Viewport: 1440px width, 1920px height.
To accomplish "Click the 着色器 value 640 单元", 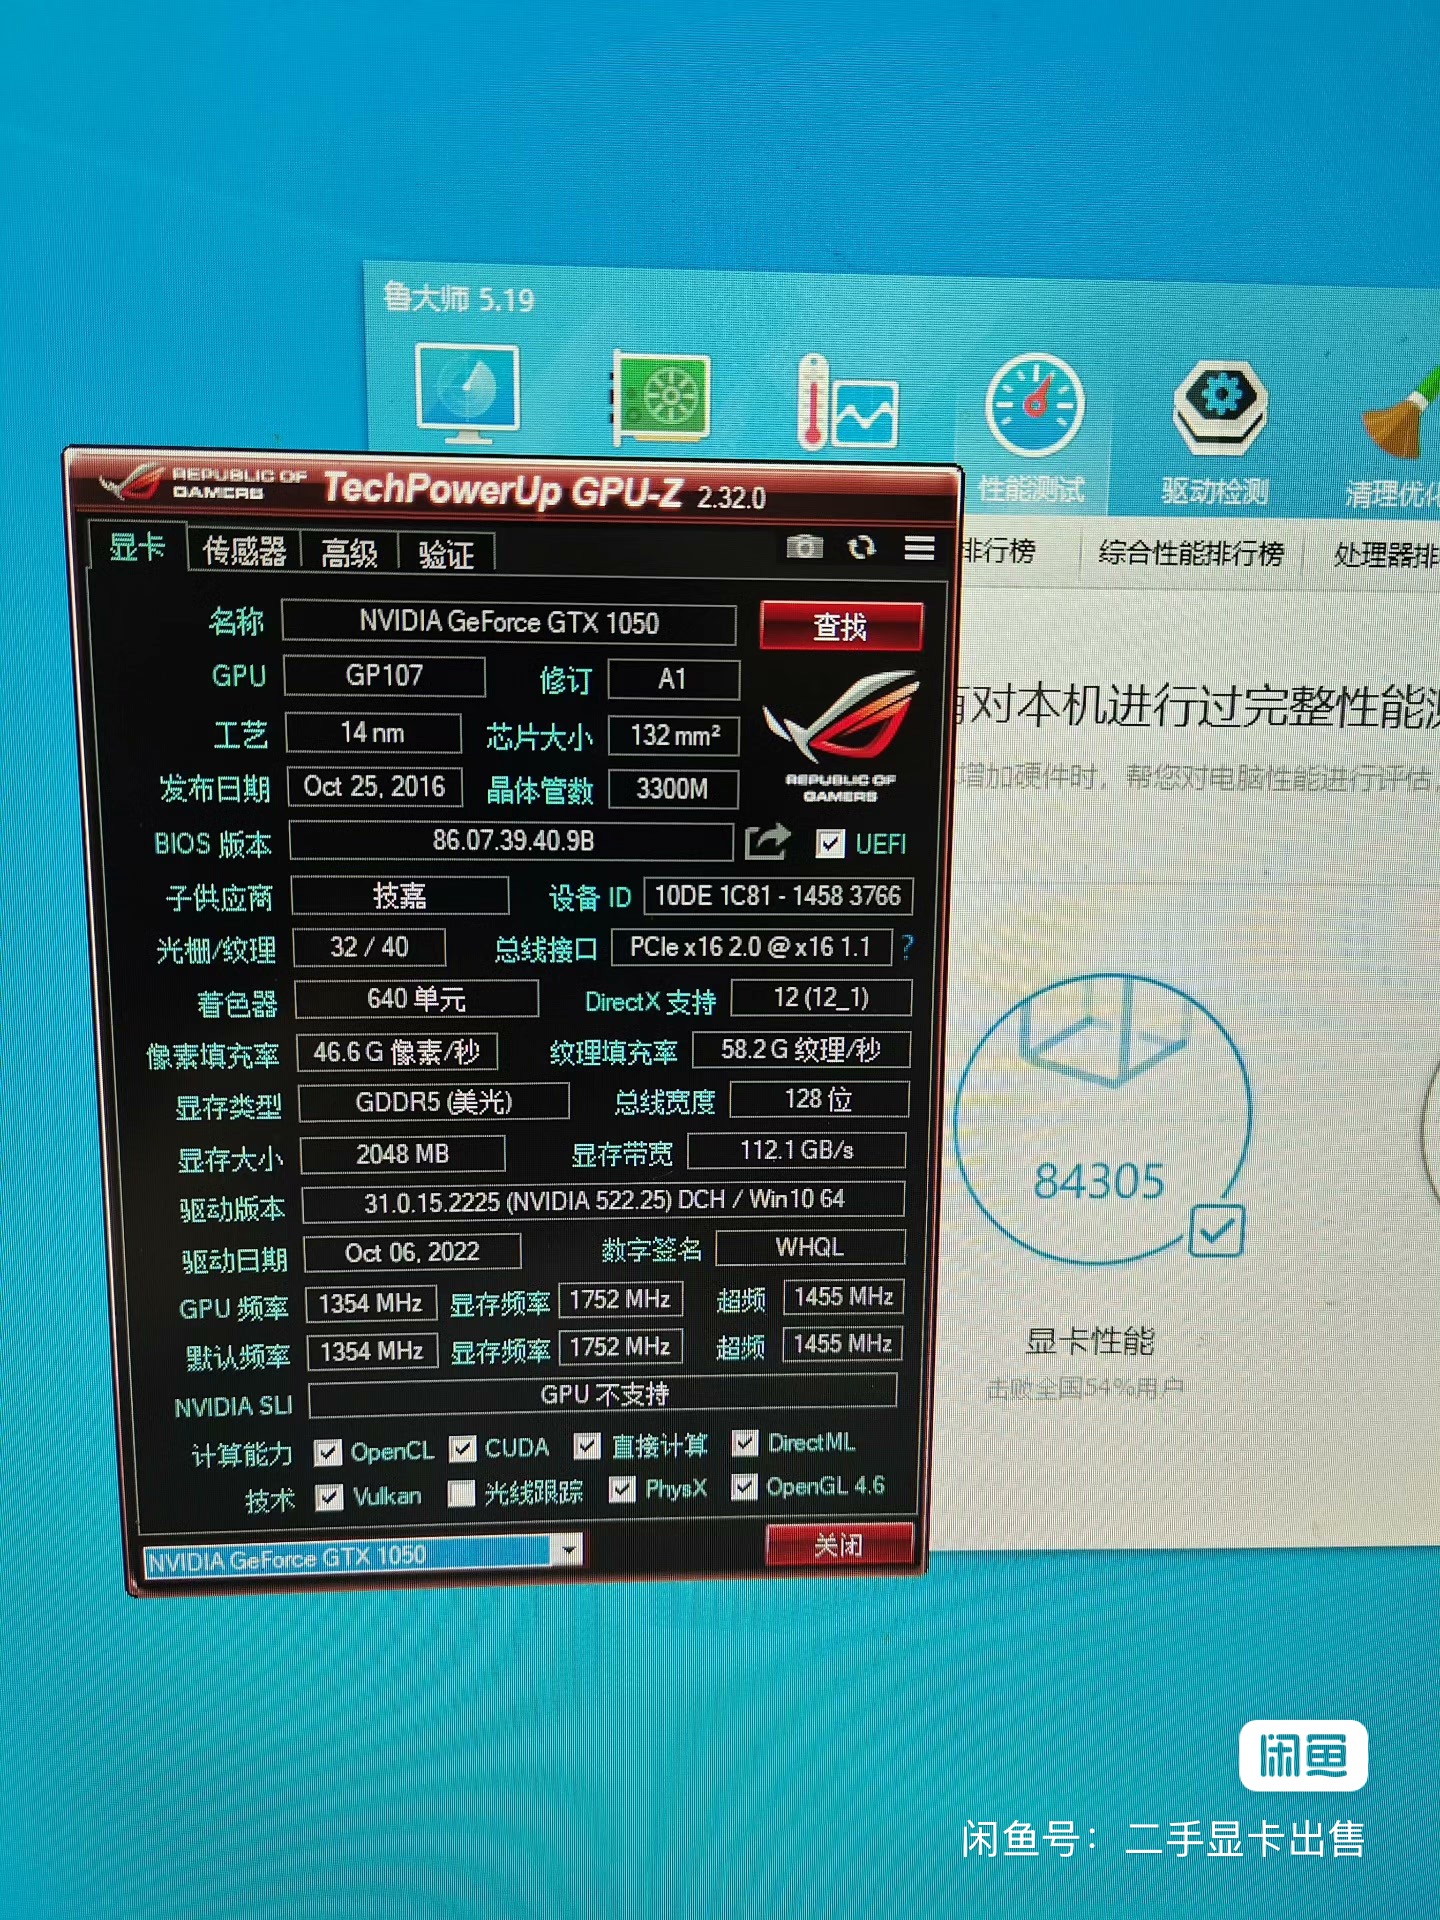I will pyautogui.click(x=416, y=999).
